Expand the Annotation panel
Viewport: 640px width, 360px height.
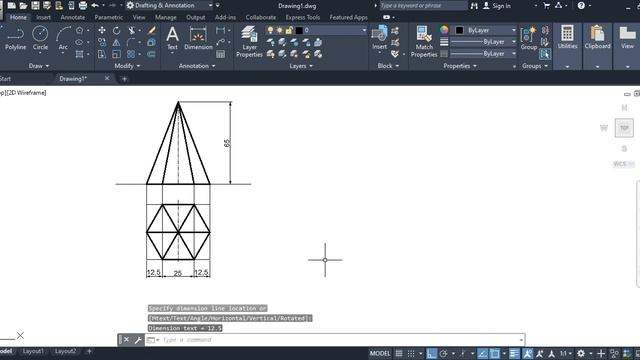[197, 66]
